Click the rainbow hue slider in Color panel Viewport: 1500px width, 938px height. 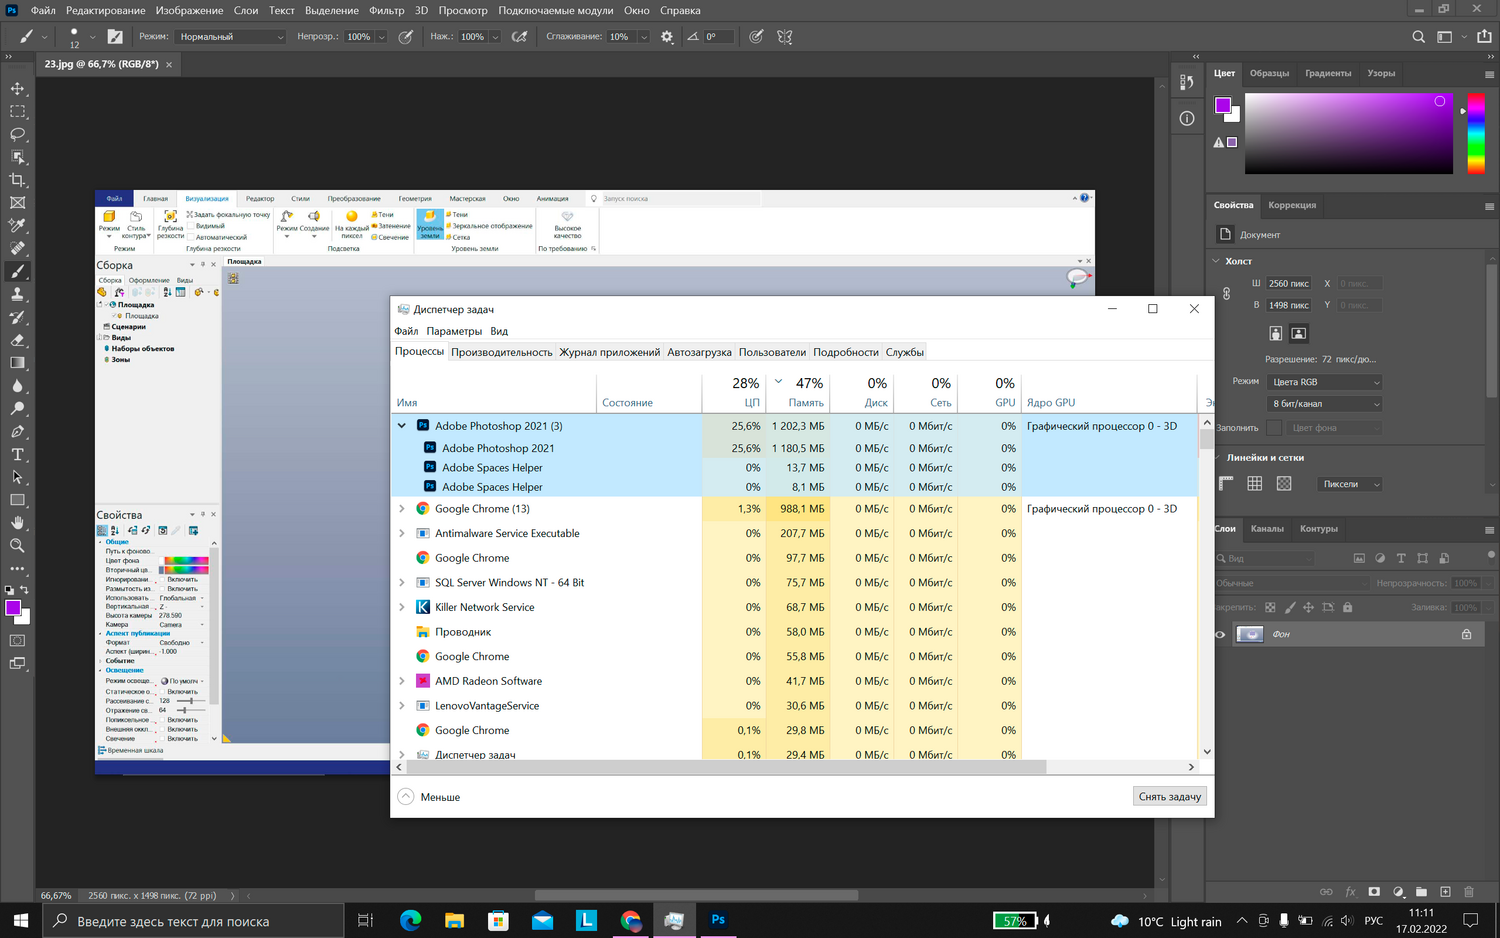coord(1476,134)
